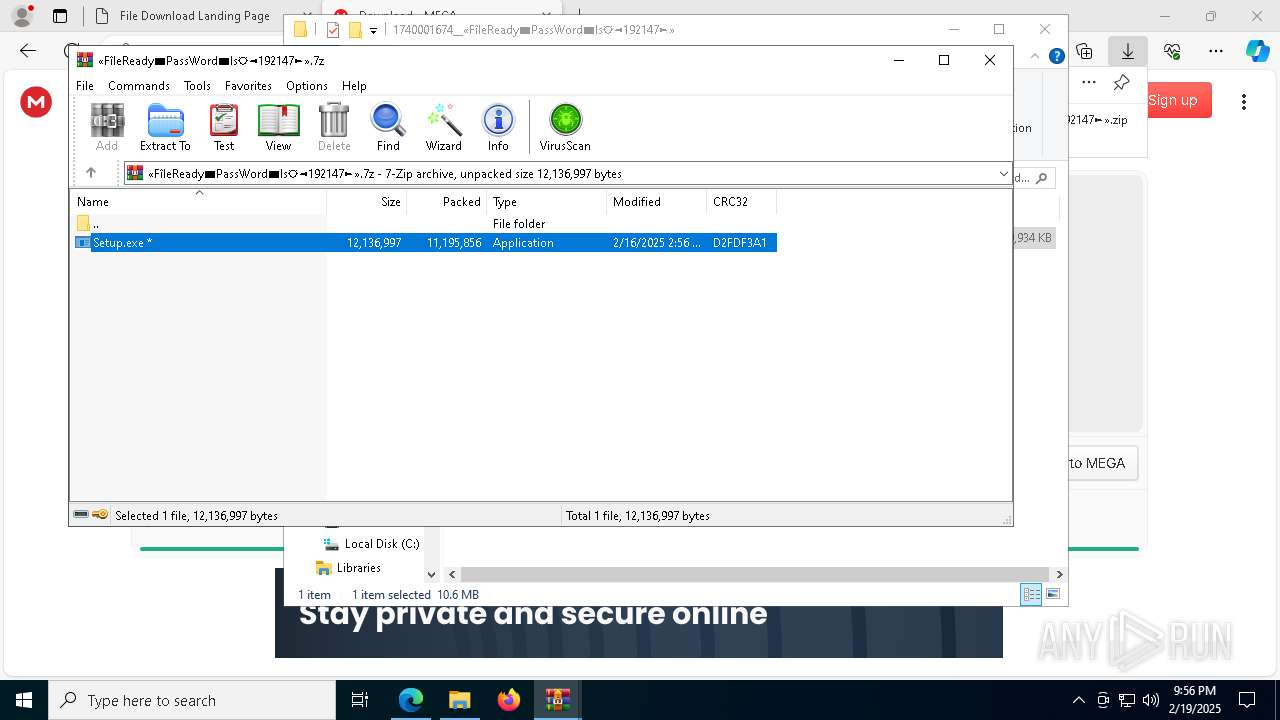Screen dimensions: 1280x720
Task: Show archive Info
Action: pos(498,127)
